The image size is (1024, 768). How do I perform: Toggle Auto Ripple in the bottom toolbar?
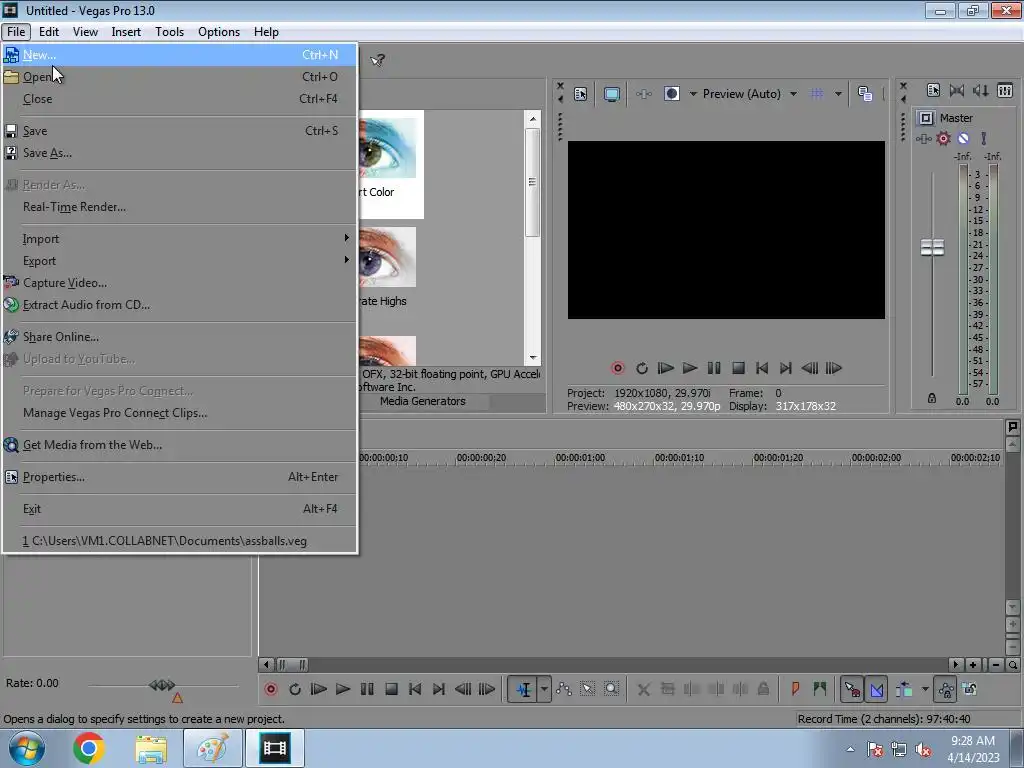tap(904, 689)
